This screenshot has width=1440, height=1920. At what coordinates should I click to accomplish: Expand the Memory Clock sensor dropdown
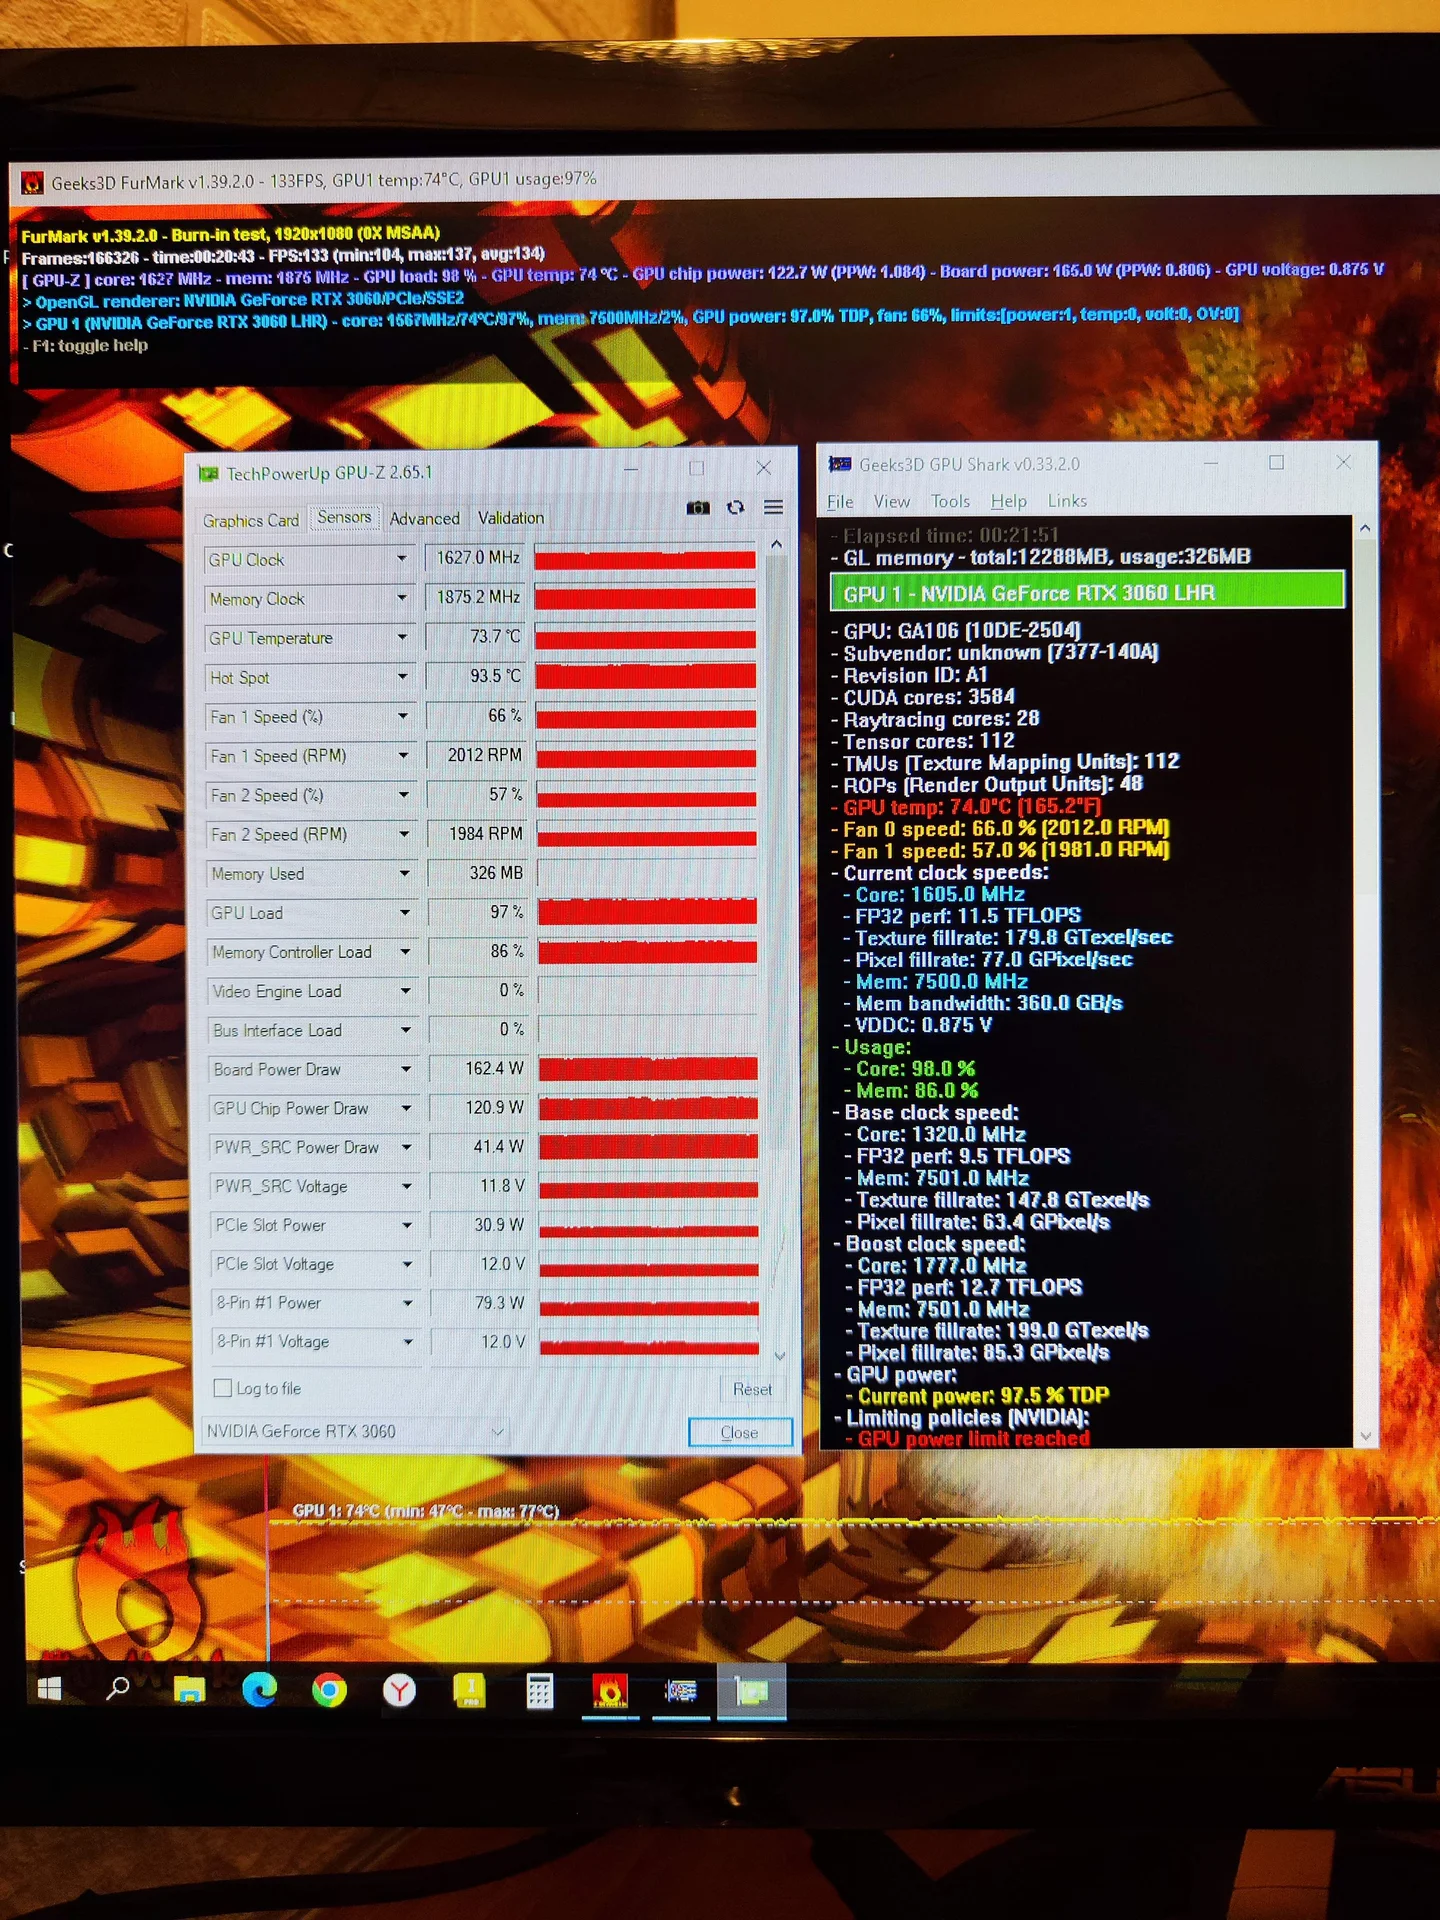[x=402, y=598]
